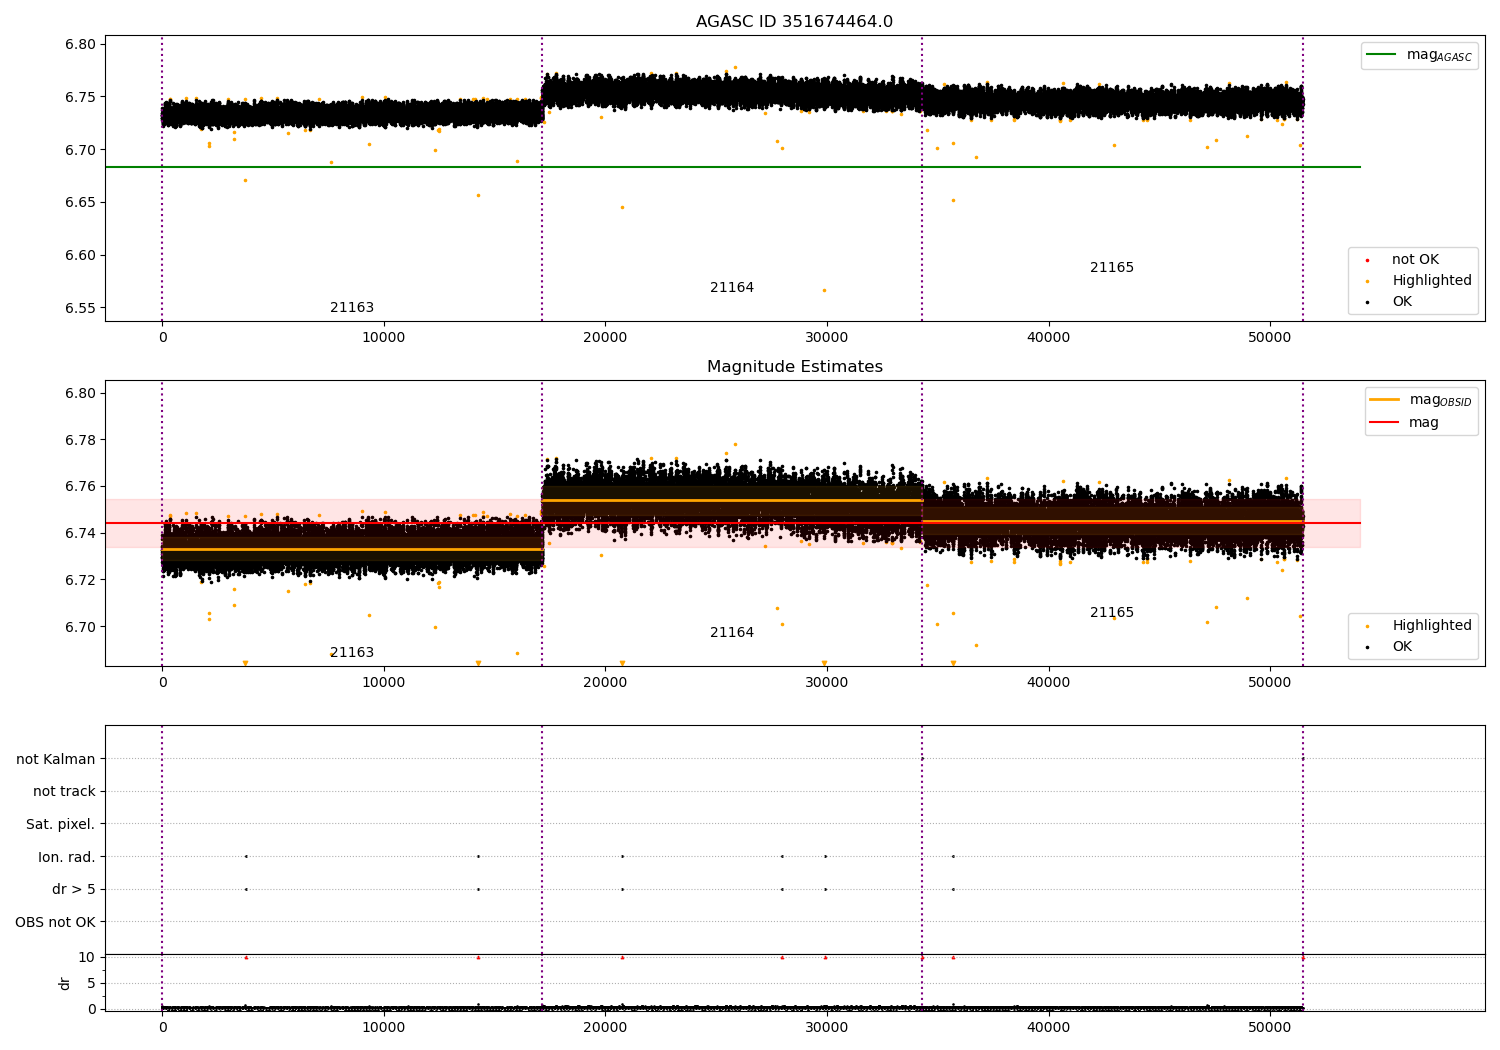Click the 21163 obsid label in top panel

tap(352, 308)
